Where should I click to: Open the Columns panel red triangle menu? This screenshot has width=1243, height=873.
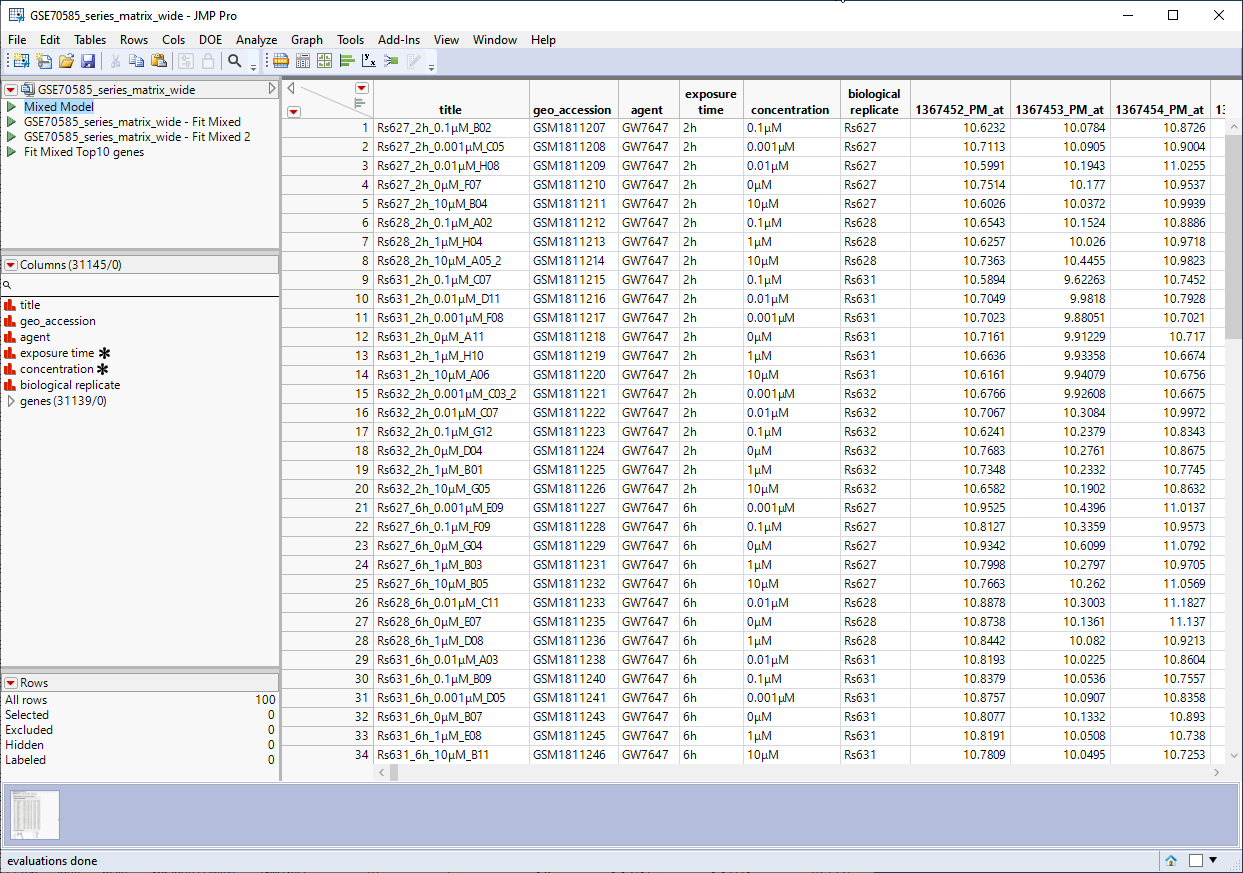tap(11, 265)
